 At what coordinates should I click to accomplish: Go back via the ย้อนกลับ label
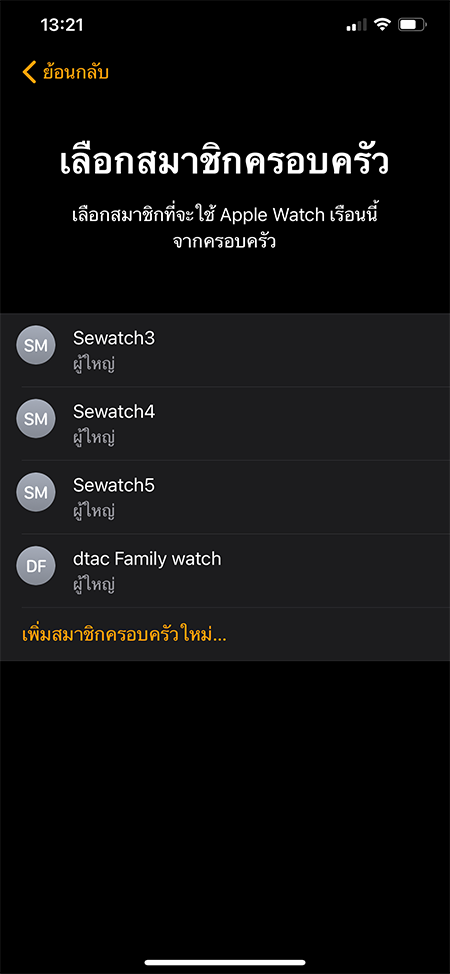coord(76,73)
